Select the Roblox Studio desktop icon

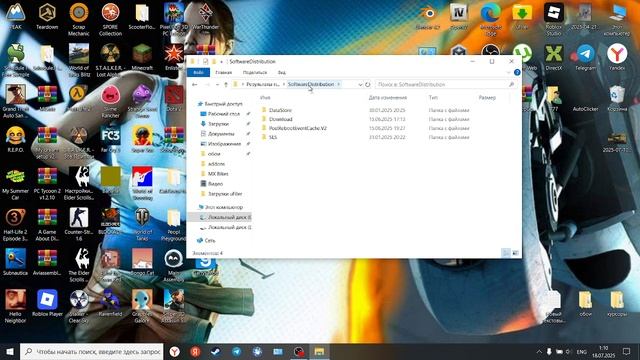[553, 20]
